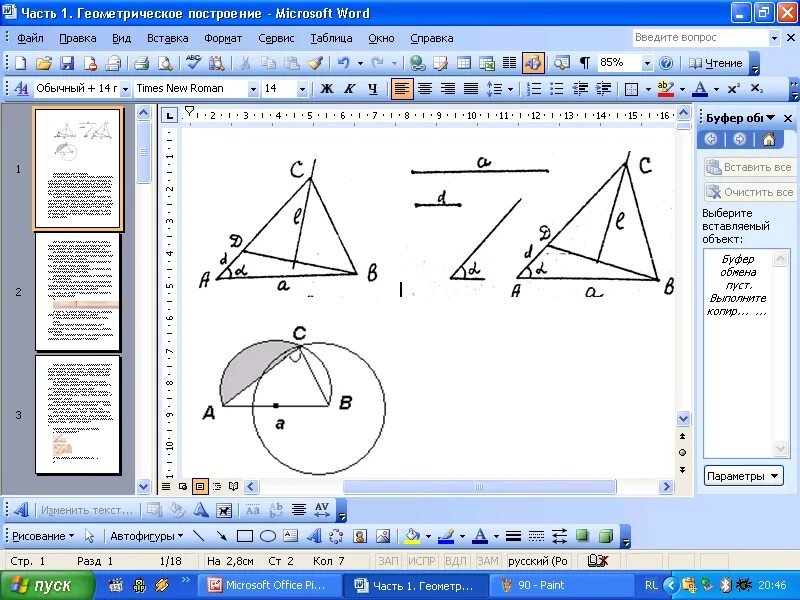Image resolution: width=800 pixels, height=600 pixels.
Task: Undo the last action
Action: (x=344, y=63)
